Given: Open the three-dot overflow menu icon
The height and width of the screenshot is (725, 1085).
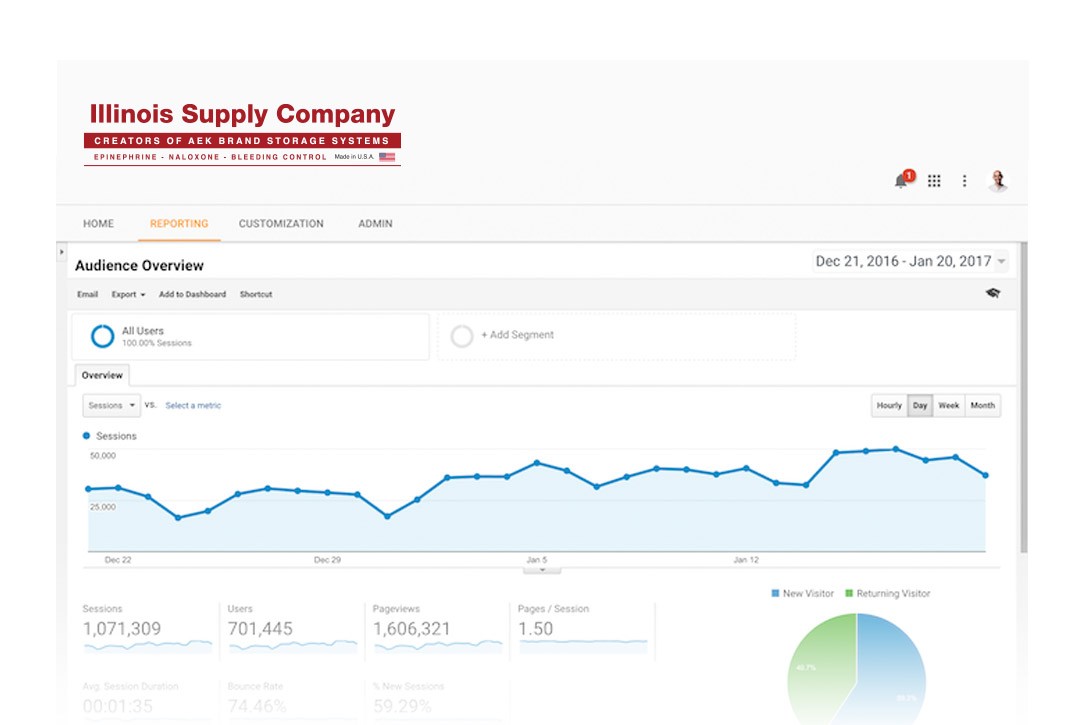Looking at the screenshot, I should 964,181.
